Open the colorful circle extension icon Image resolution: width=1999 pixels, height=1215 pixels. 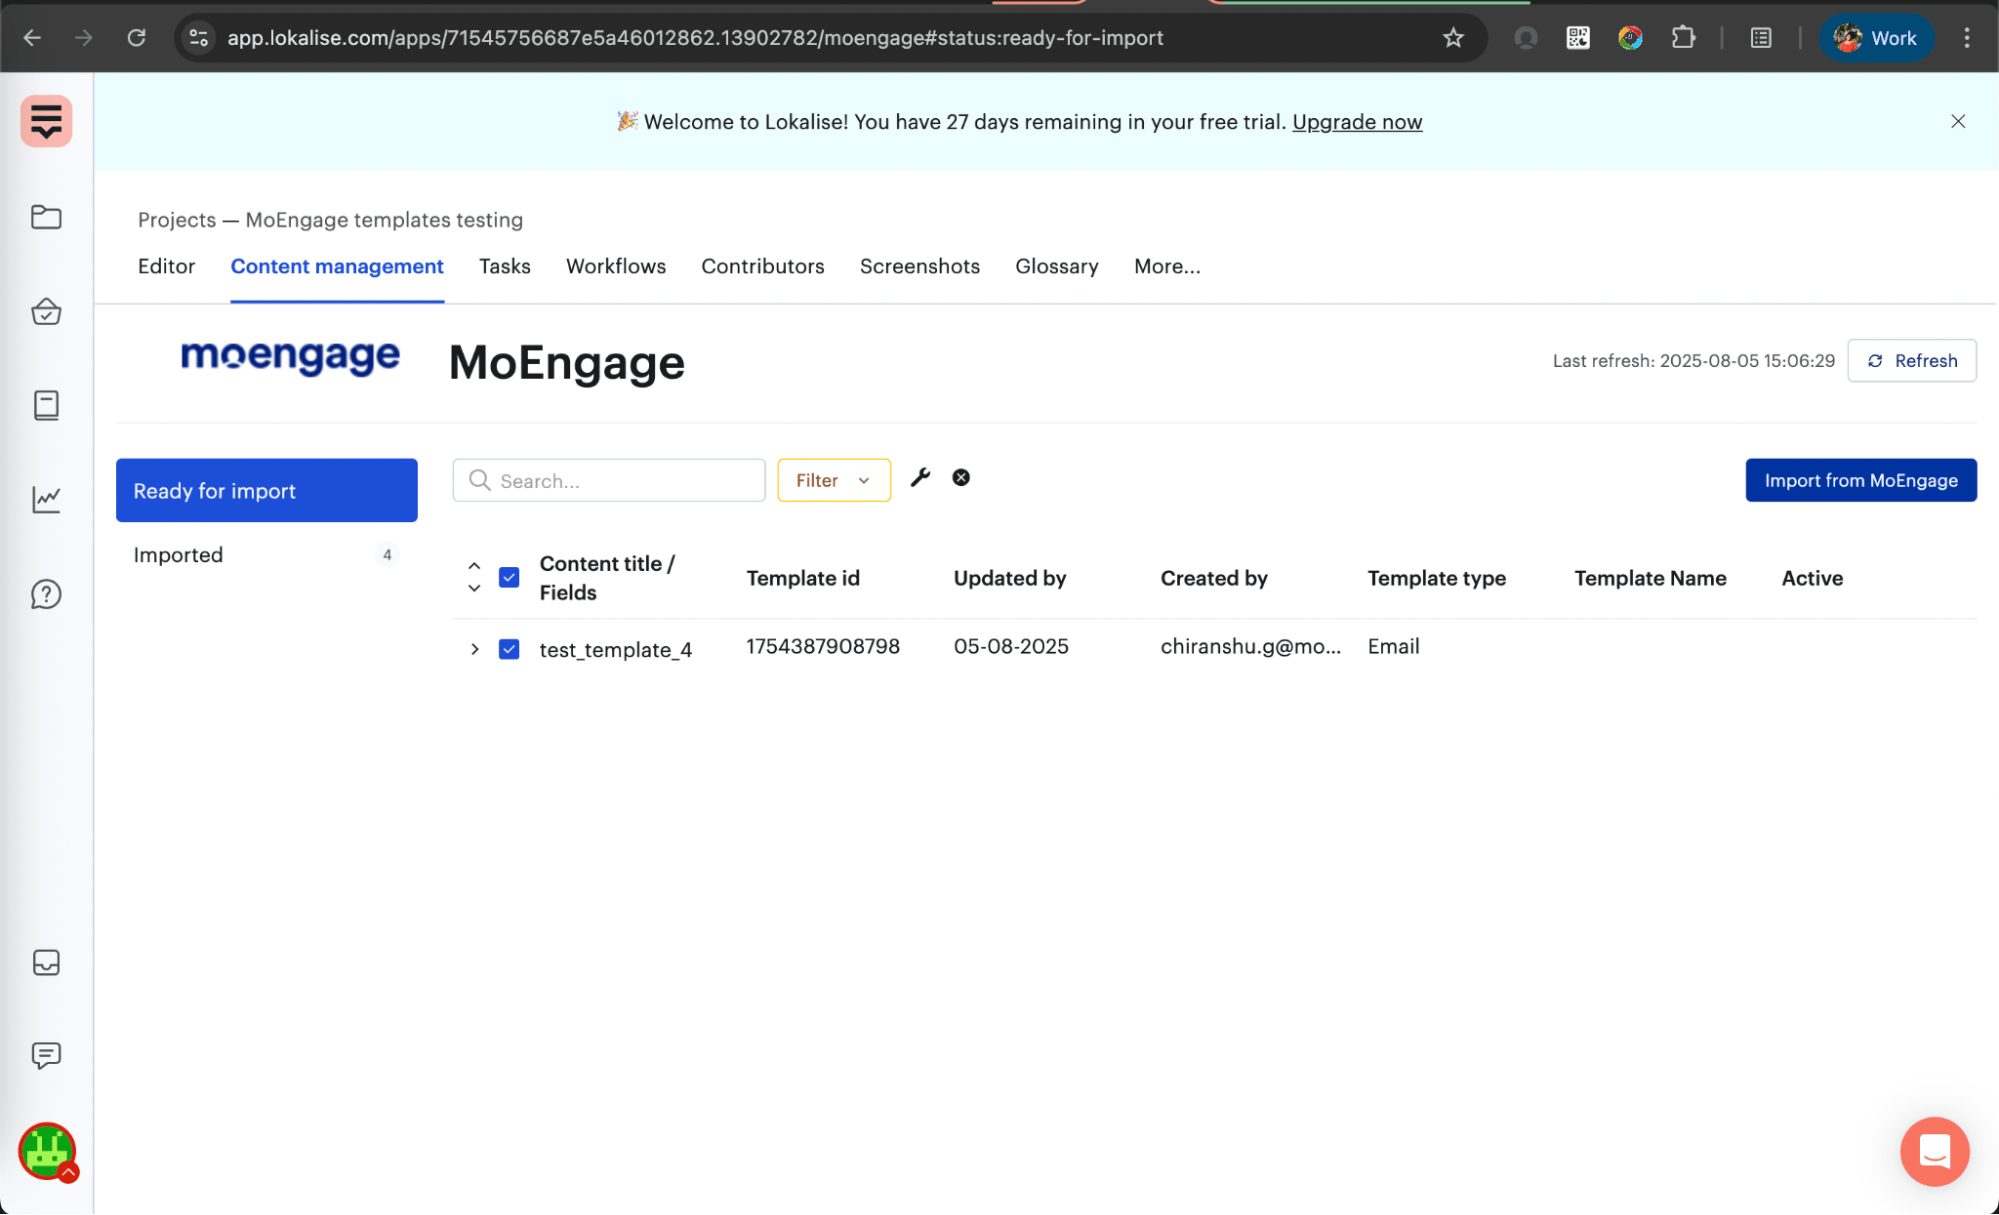[1630, 38]
